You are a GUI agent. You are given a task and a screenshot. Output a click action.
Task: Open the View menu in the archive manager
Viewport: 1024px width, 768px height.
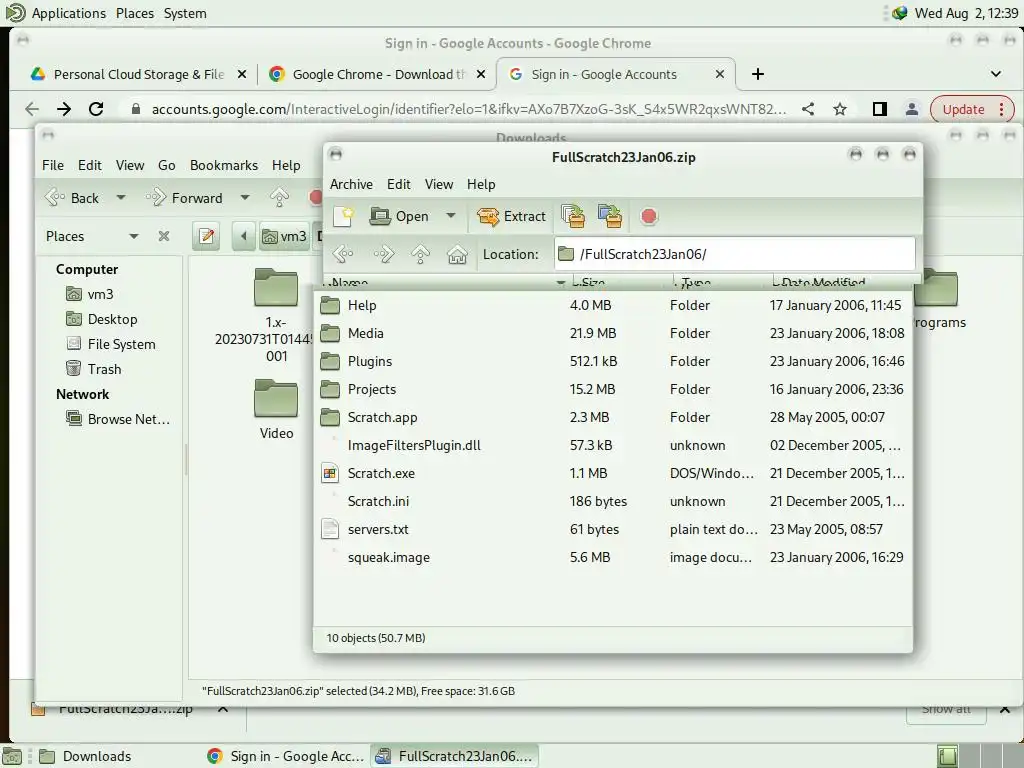[439, 184]
